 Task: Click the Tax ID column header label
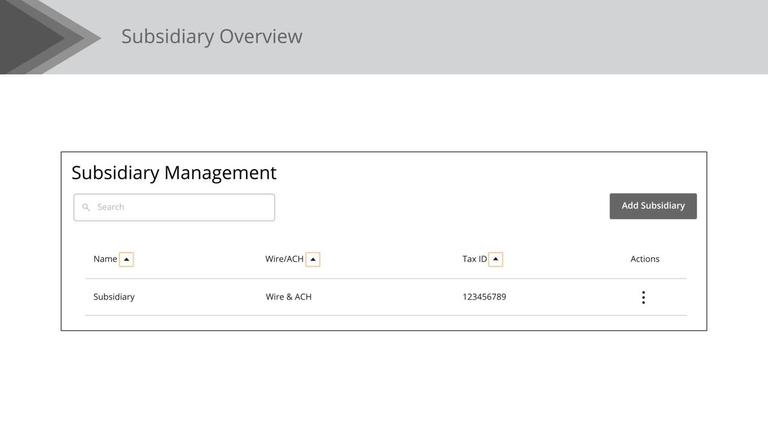pos(474,259)
